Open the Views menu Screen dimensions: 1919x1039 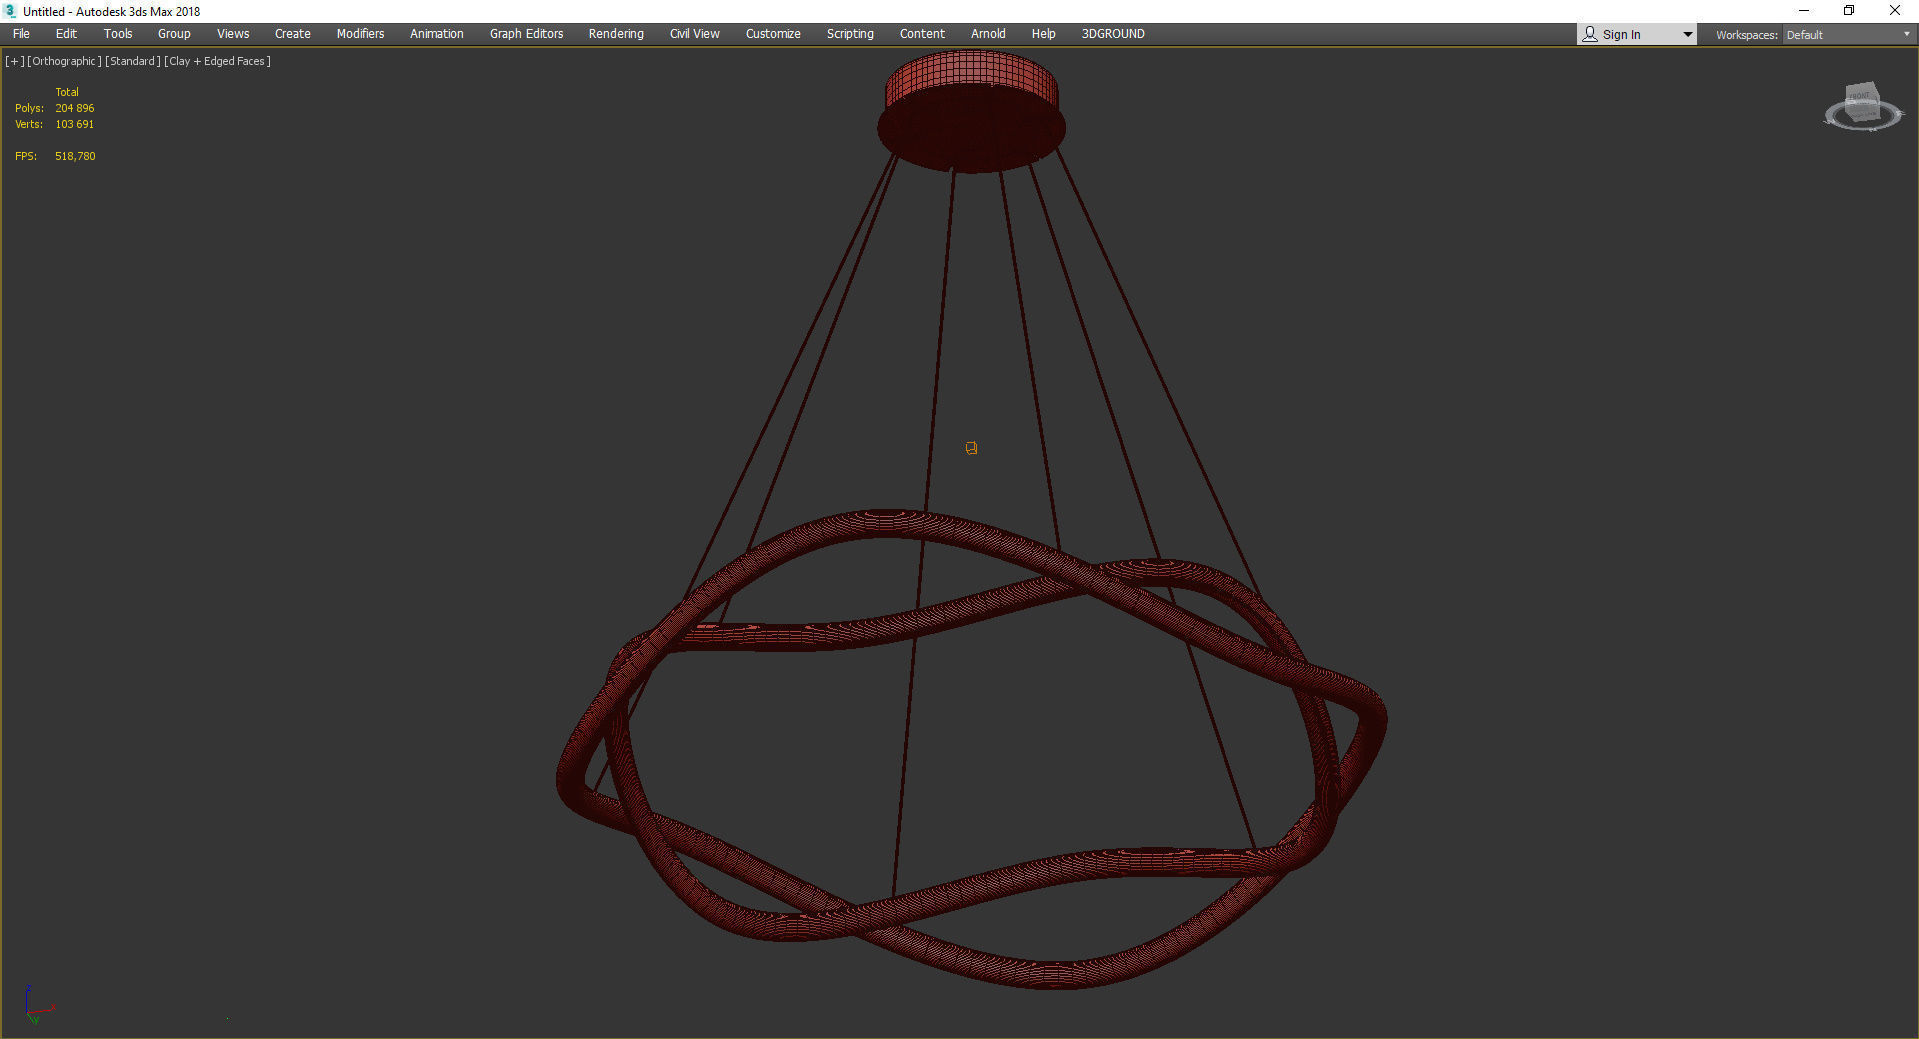coord(233,34)
